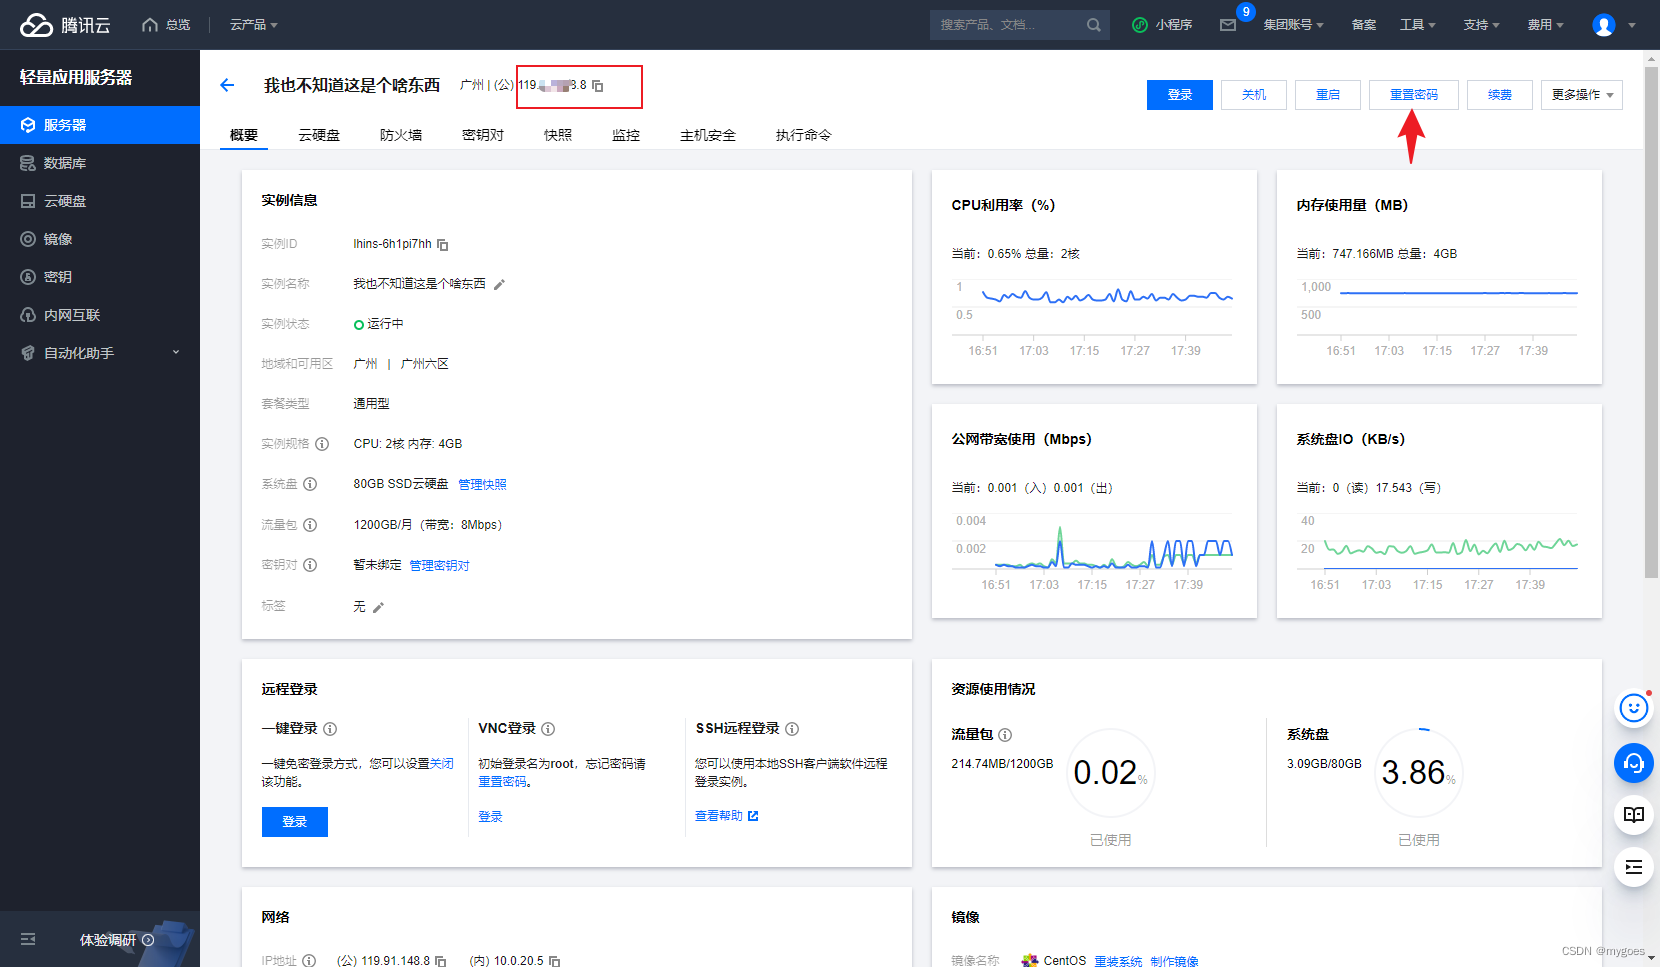The height and width of the screenshot is (967, 1660).
Task: Click the search magnifier icon
Action: [1094, 25]
